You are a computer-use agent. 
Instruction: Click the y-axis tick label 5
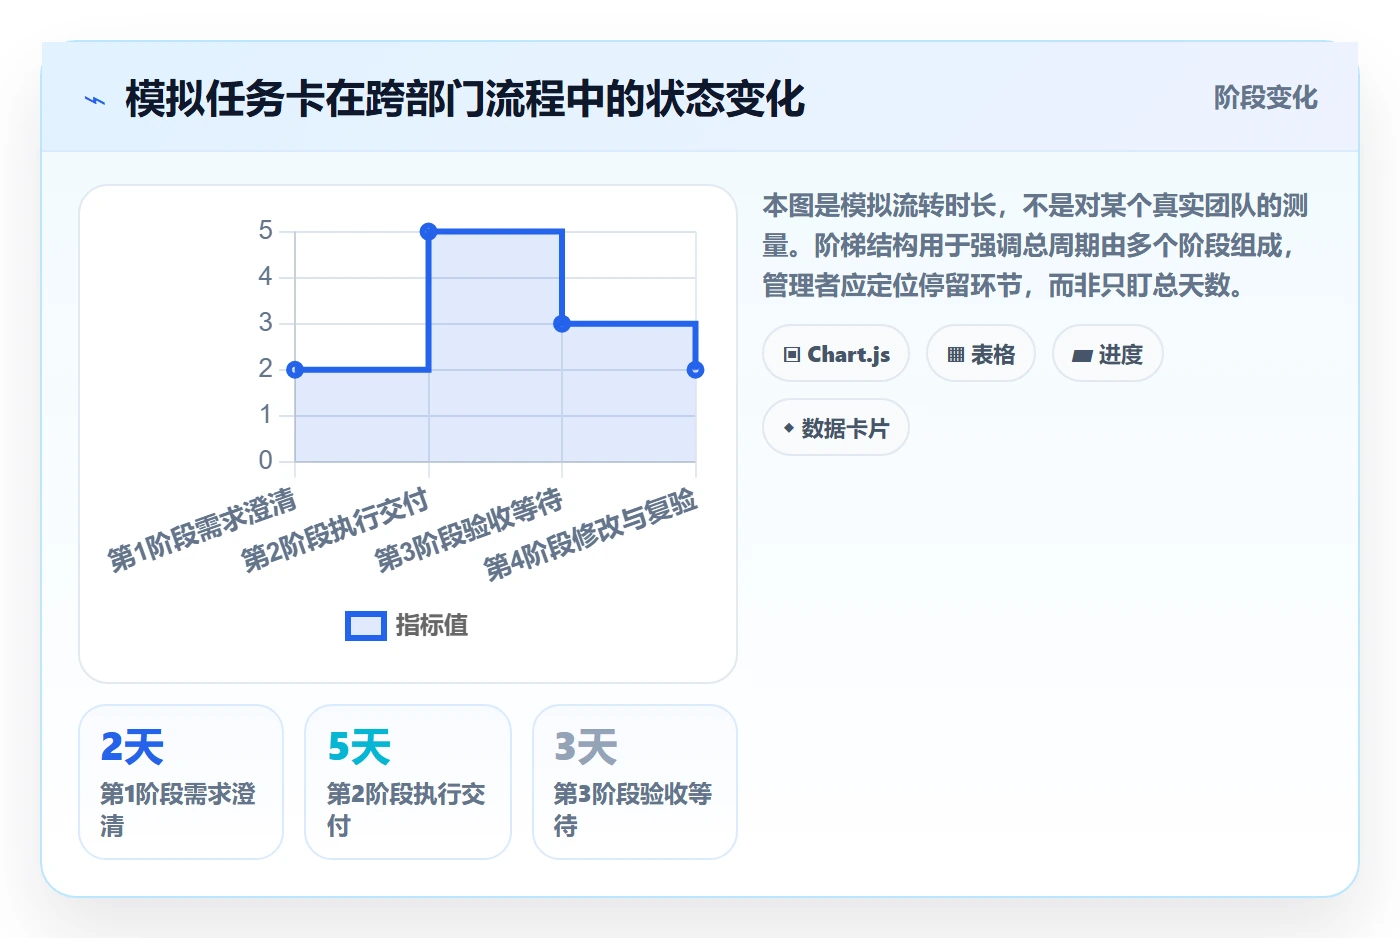(x=265, y=231)
